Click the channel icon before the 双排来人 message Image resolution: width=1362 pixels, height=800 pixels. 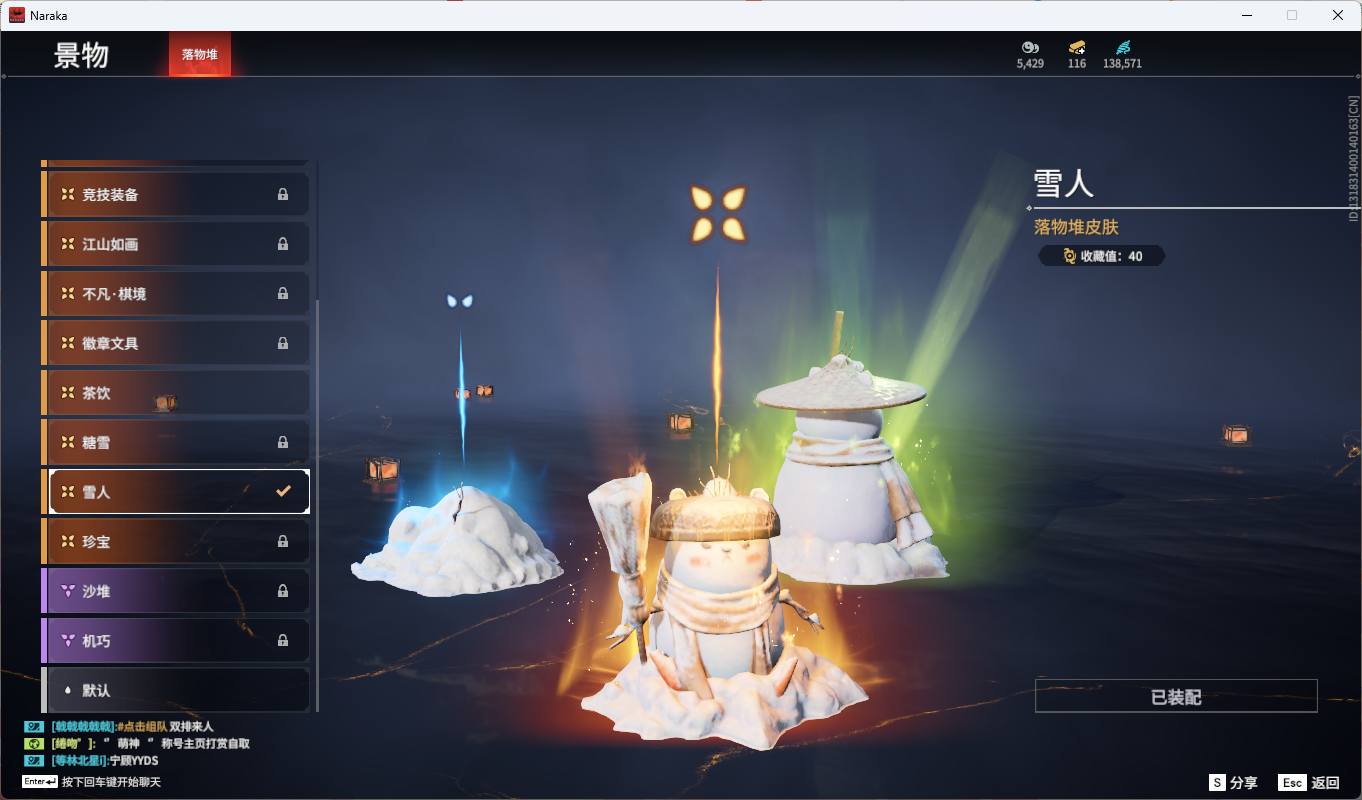pos(33,727)
